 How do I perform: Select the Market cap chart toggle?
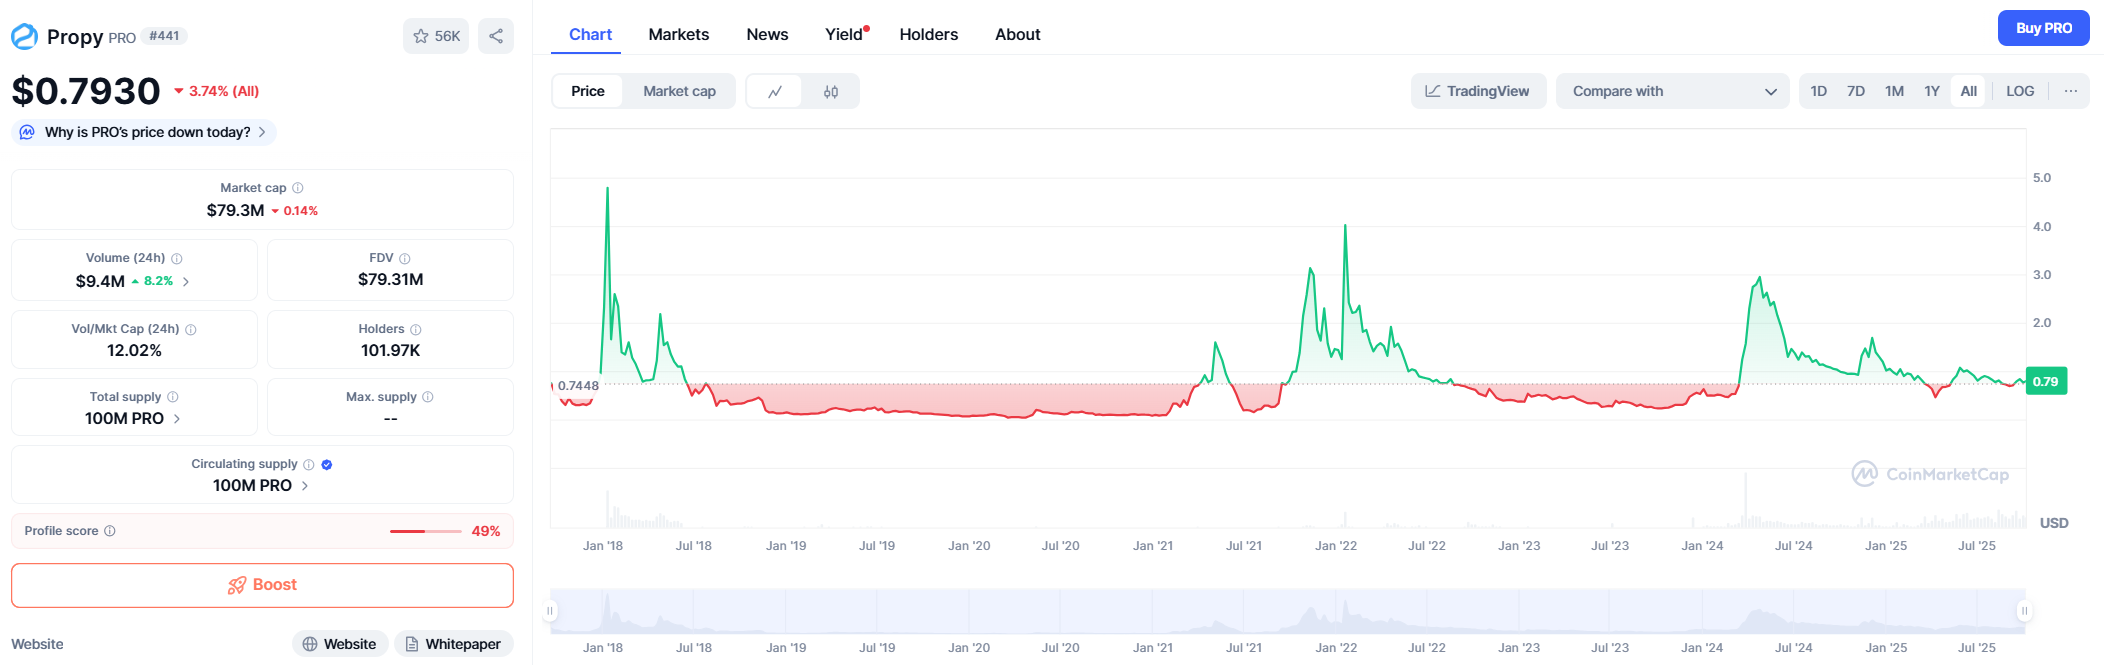pos(679,91)
